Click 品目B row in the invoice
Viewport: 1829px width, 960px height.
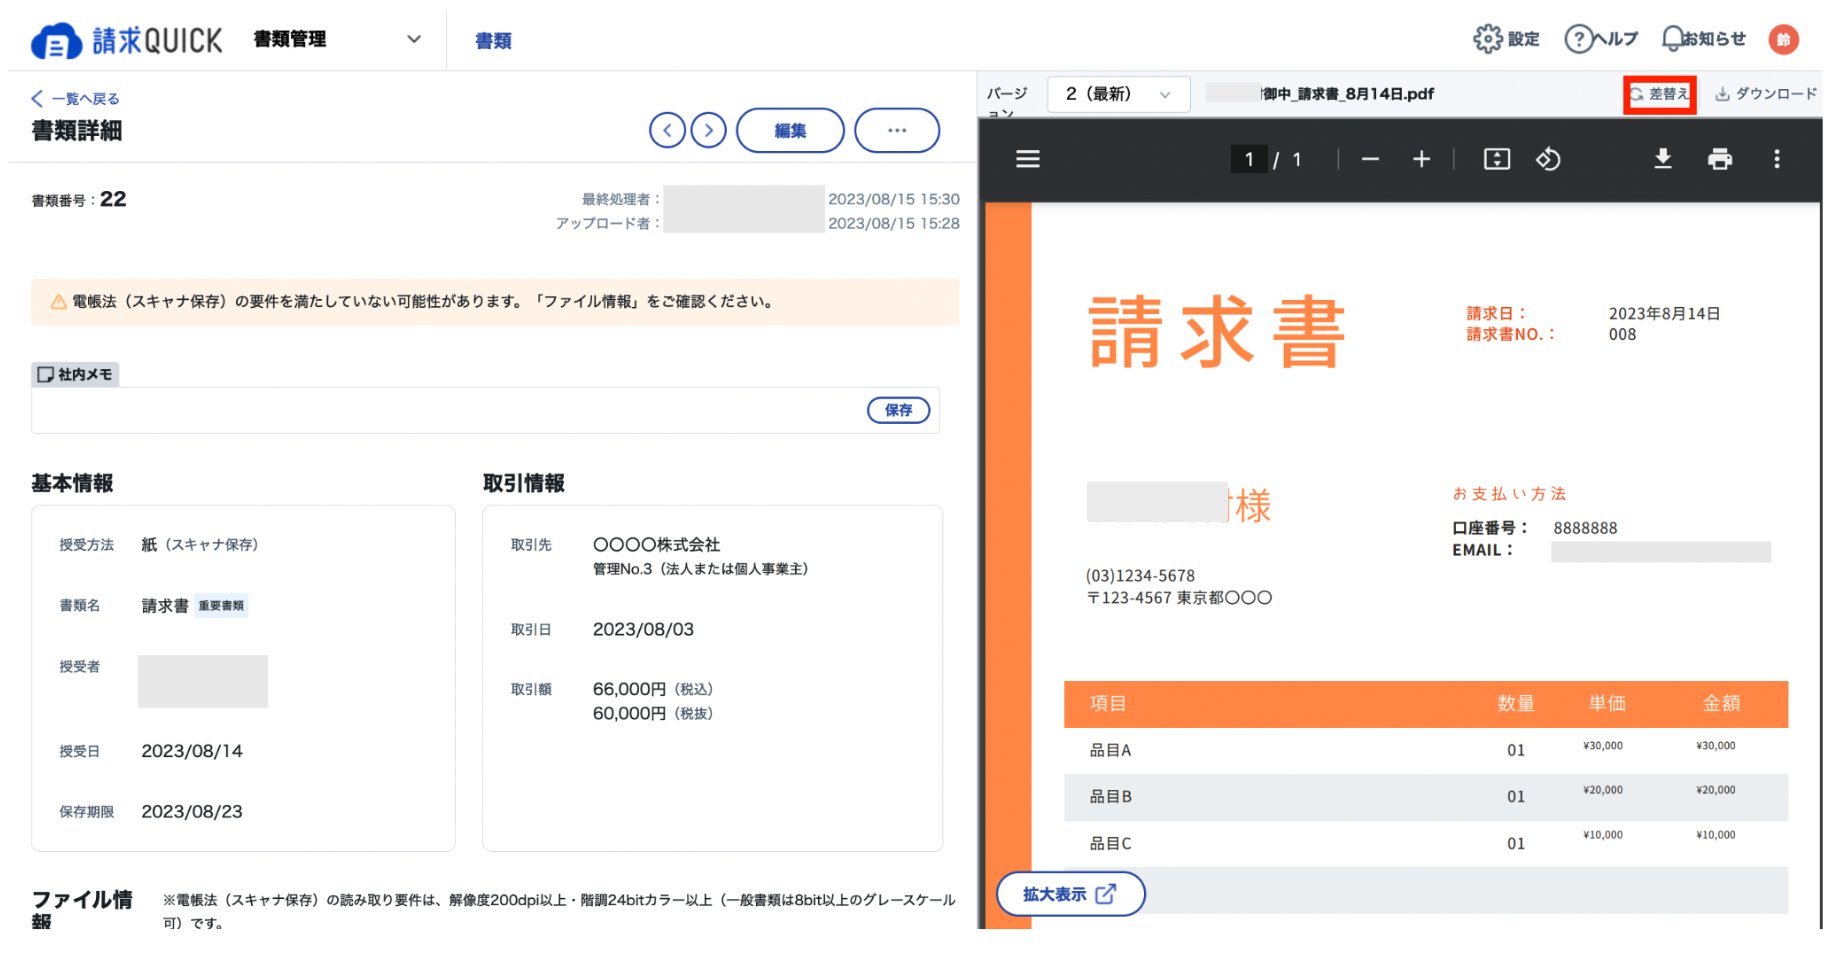[x=1426, y=797]
